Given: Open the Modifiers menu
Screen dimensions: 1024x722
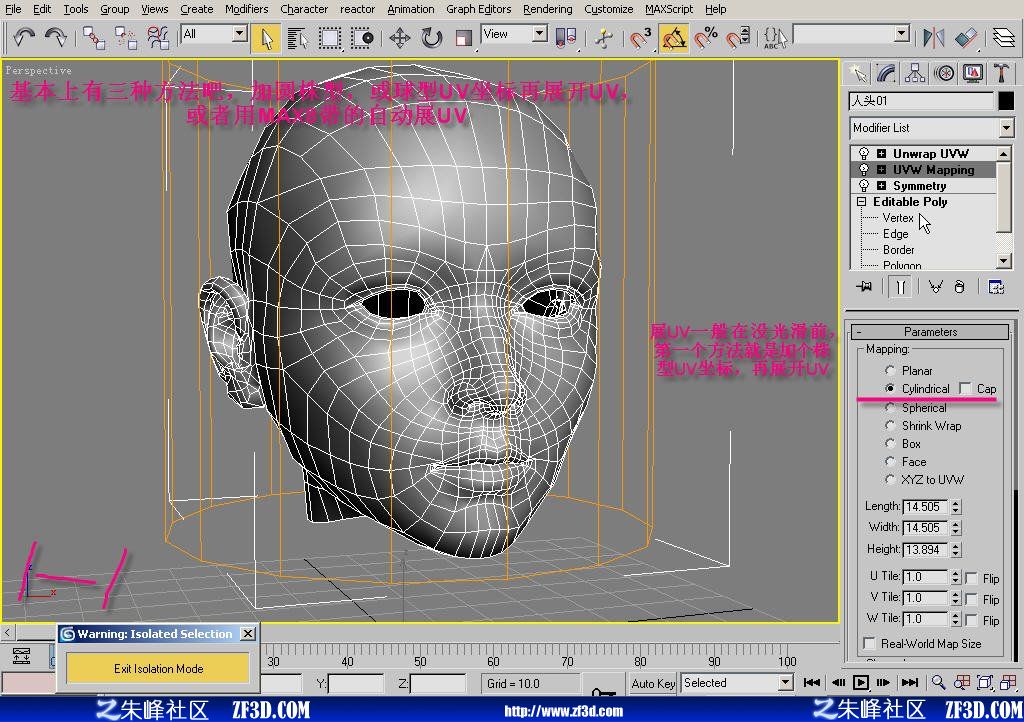Looking at the screenshot, I should 246,9.
